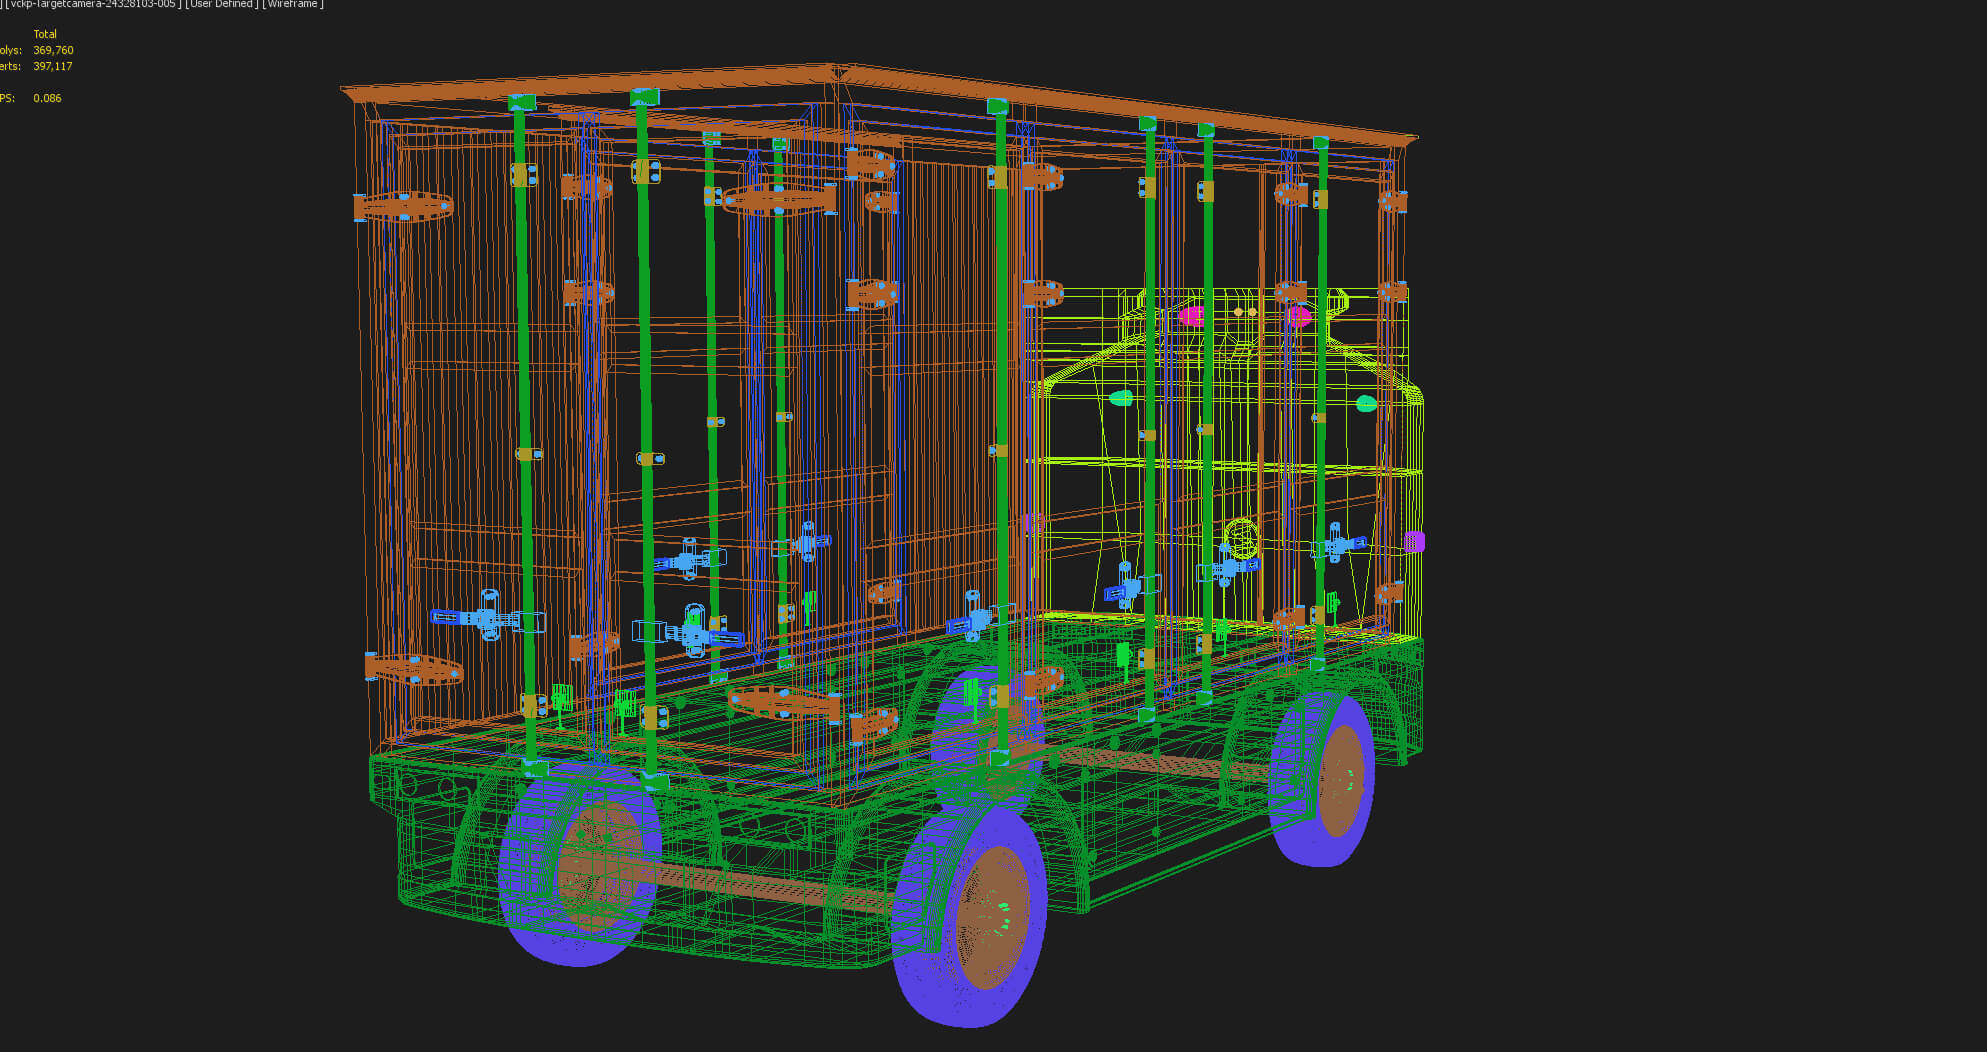
Task: Open the User Defined viewport menu
Action: click(222, 4)
